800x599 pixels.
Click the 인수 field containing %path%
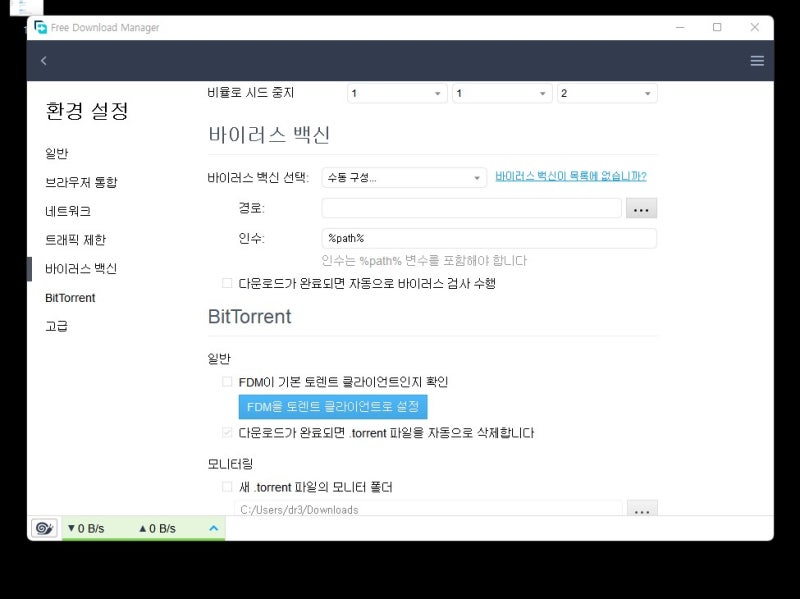pos(489,238)
